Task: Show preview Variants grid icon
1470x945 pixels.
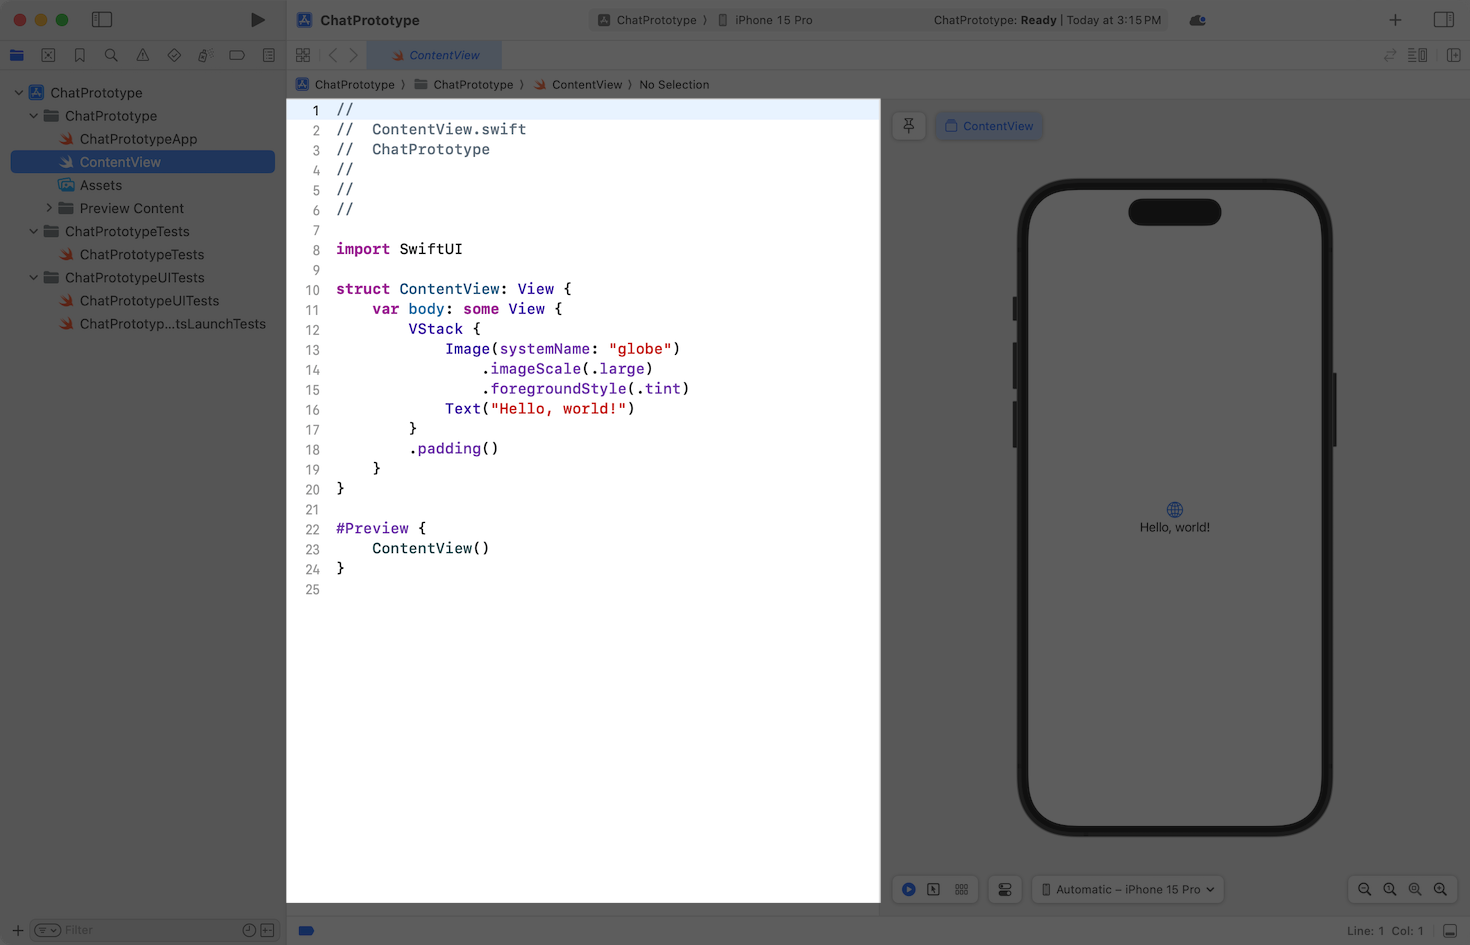Action: tap(962, 889)
